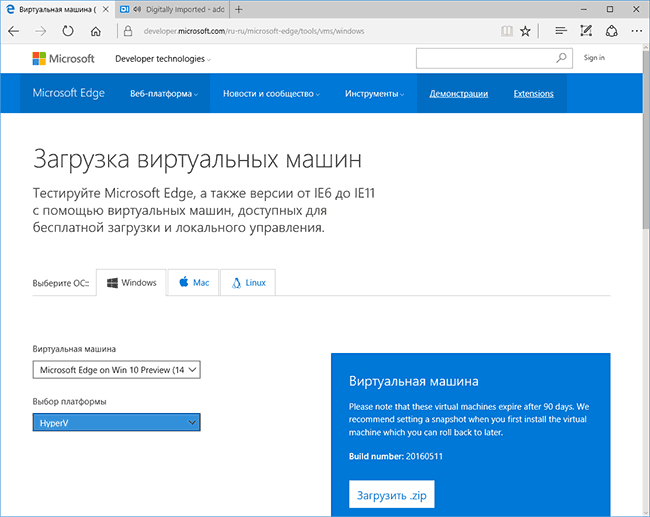Expand the Веб-платформа menu
The image size is (650, 517).
[x=164, y=94]
